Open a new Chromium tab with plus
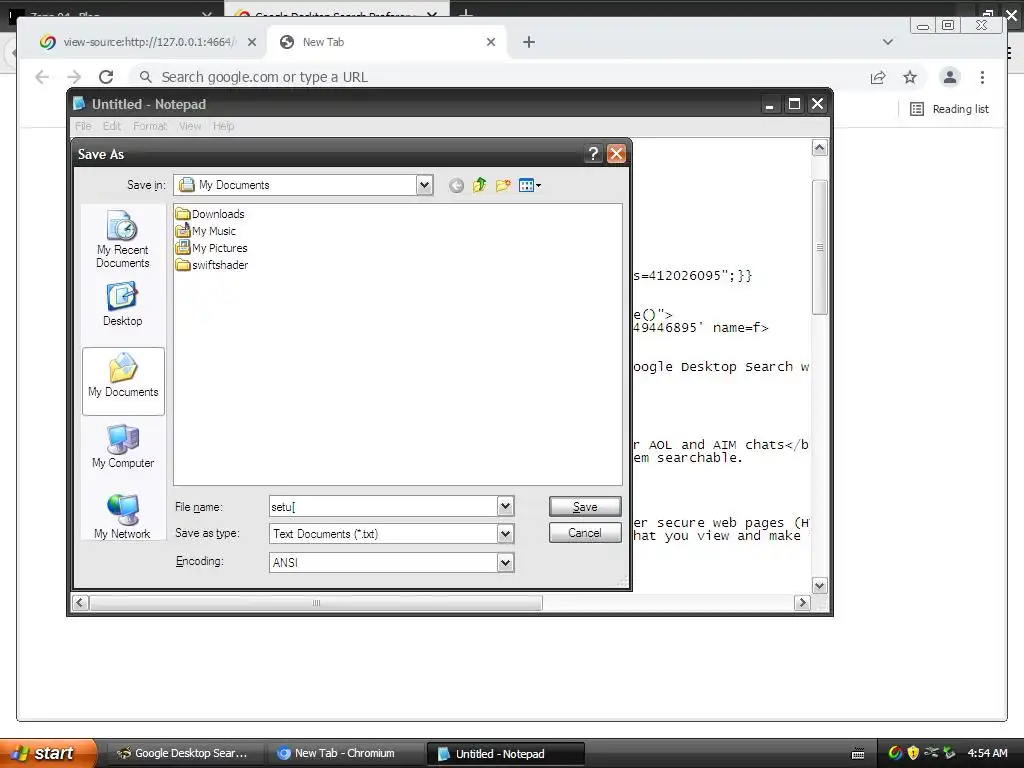1024x768 pixels. coord(529,42)
